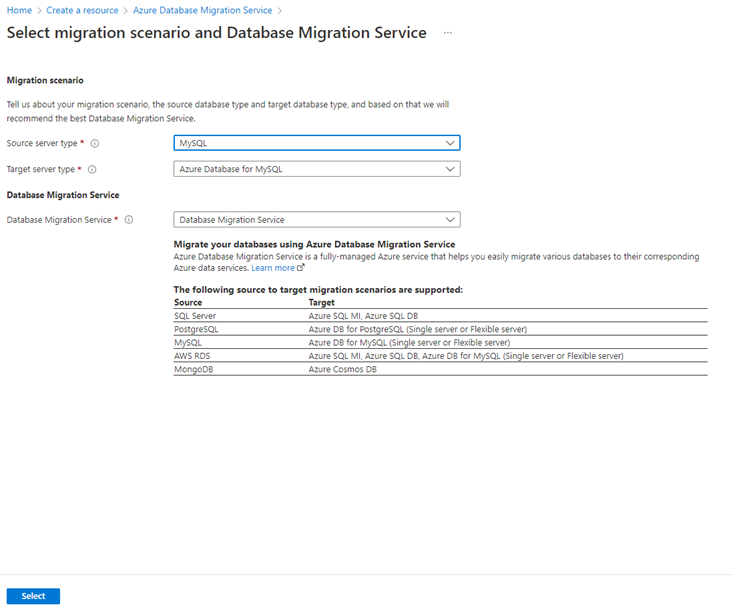Open the ellipsis menu beside page title
733x609 pixels.
448,33
